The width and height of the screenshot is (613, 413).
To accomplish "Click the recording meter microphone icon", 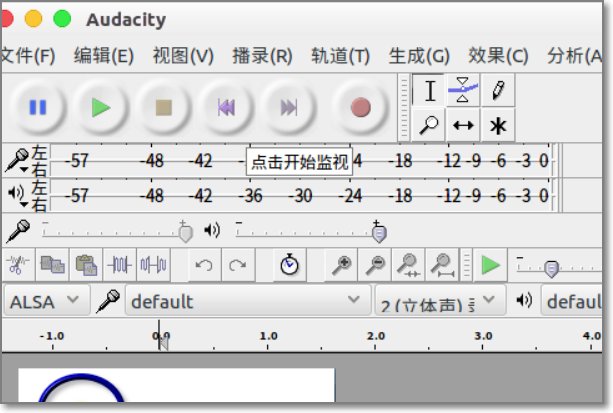I will click(x=17, y=158).
